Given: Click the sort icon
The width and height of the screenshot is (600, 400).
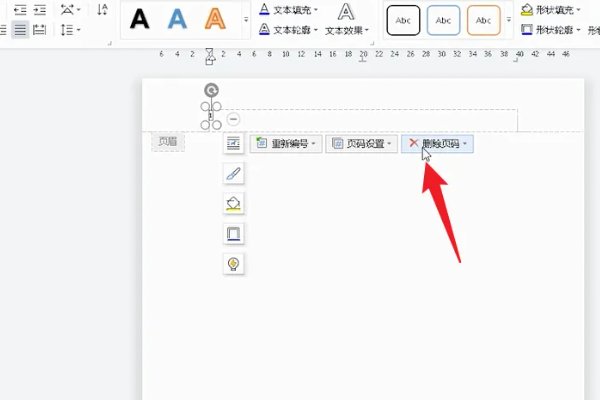Looking at the screenshot, I should tap(102, 10).
